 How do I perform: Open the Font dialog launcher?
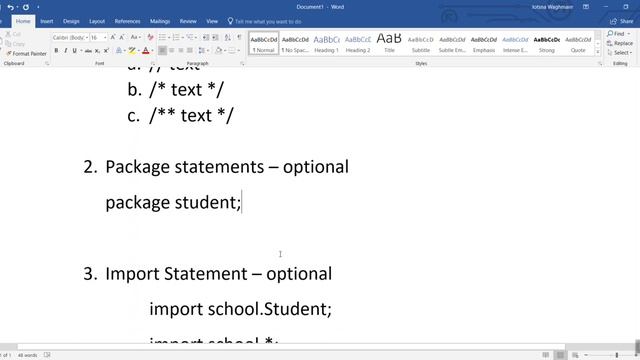click(153, 64)
